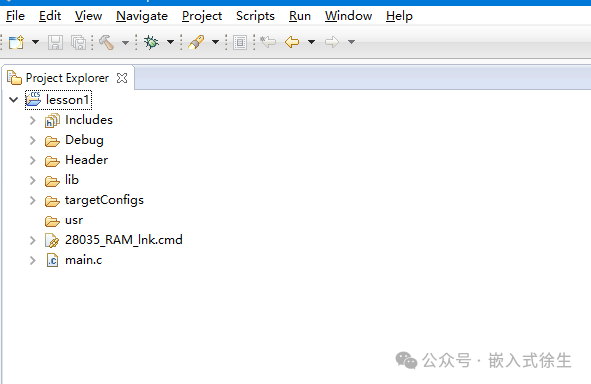Click the usr folder icon
Viewport: 591px width, 384px height.
(52, 221)
